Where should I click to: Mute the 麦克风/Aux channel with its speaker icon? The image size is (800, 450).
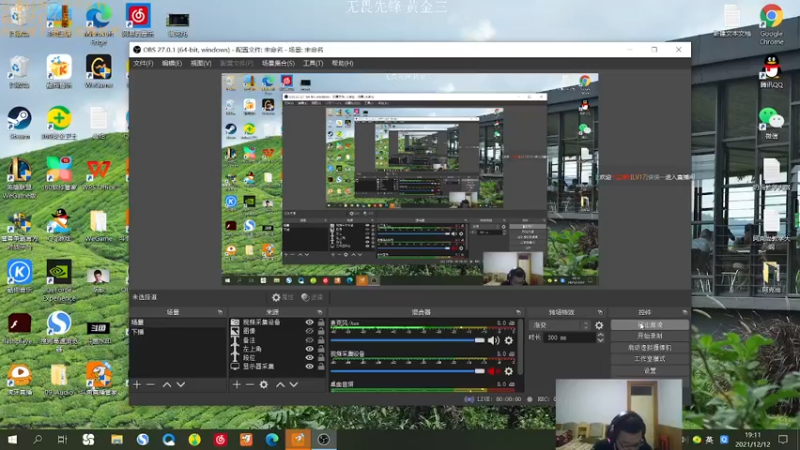[x=493, y=340]
